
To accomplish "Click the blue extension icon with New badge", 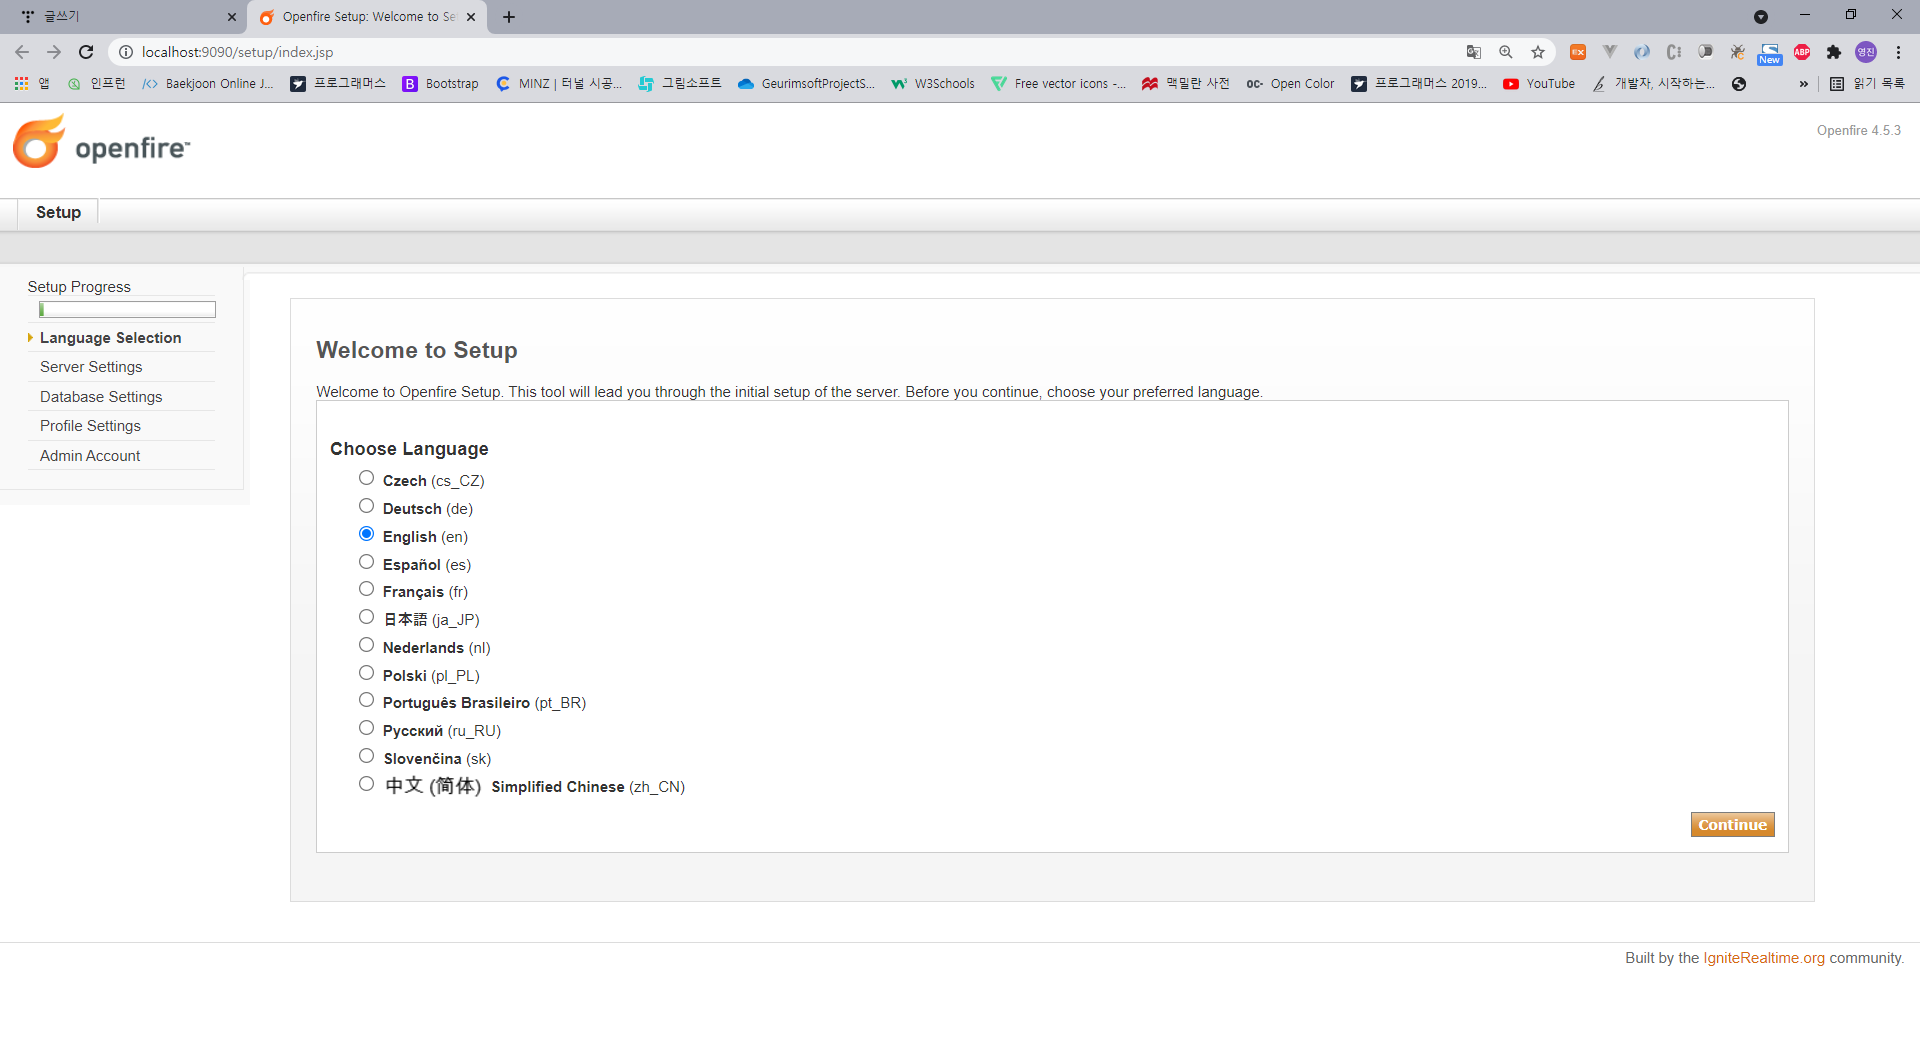I will [1770, 53].
